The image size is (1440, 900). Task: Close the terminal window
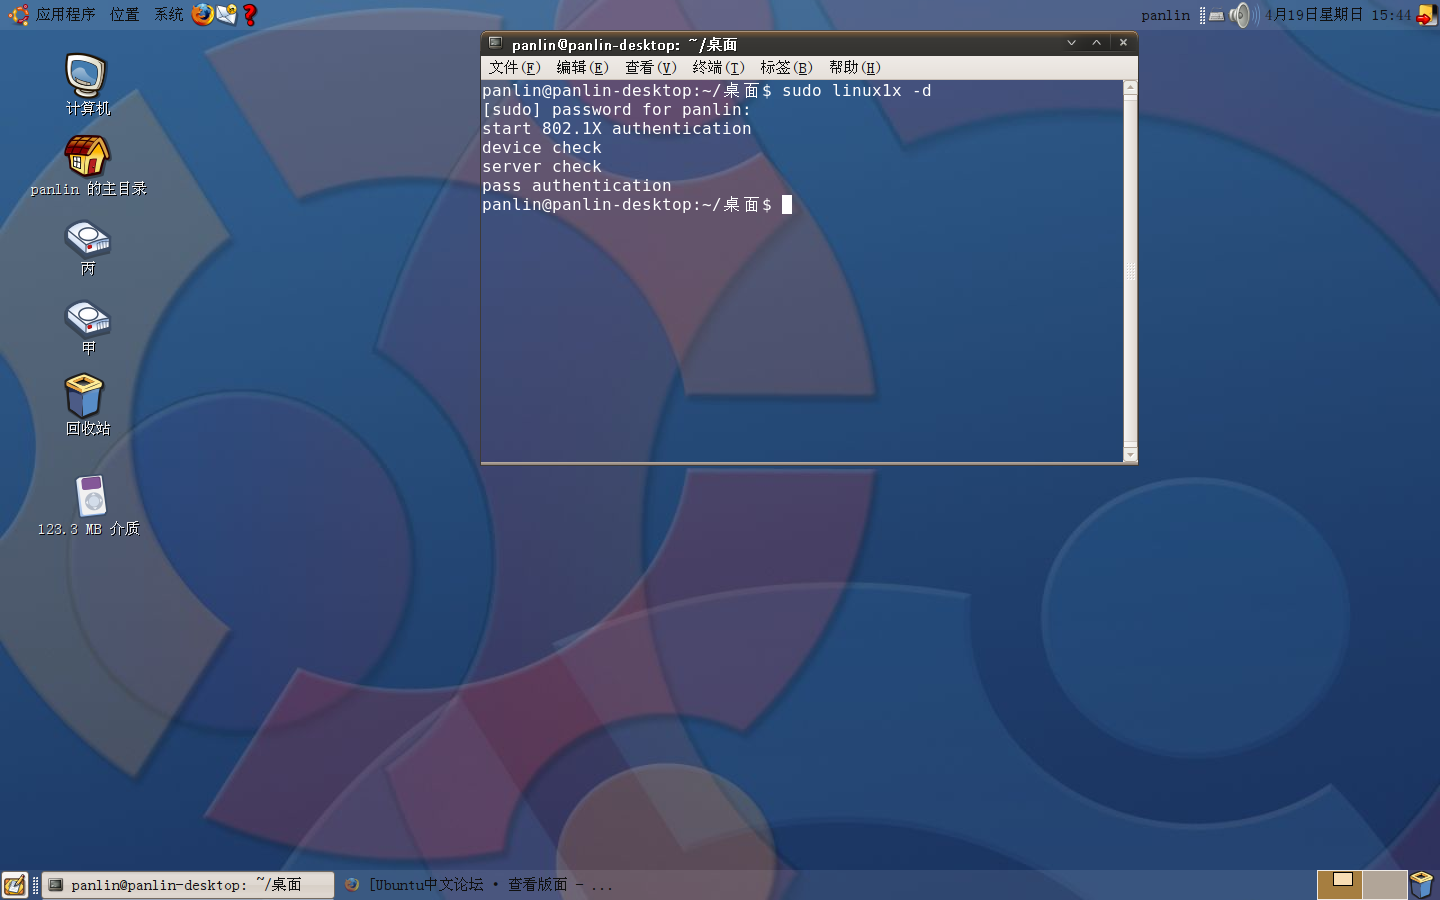tap(1123, 43)
